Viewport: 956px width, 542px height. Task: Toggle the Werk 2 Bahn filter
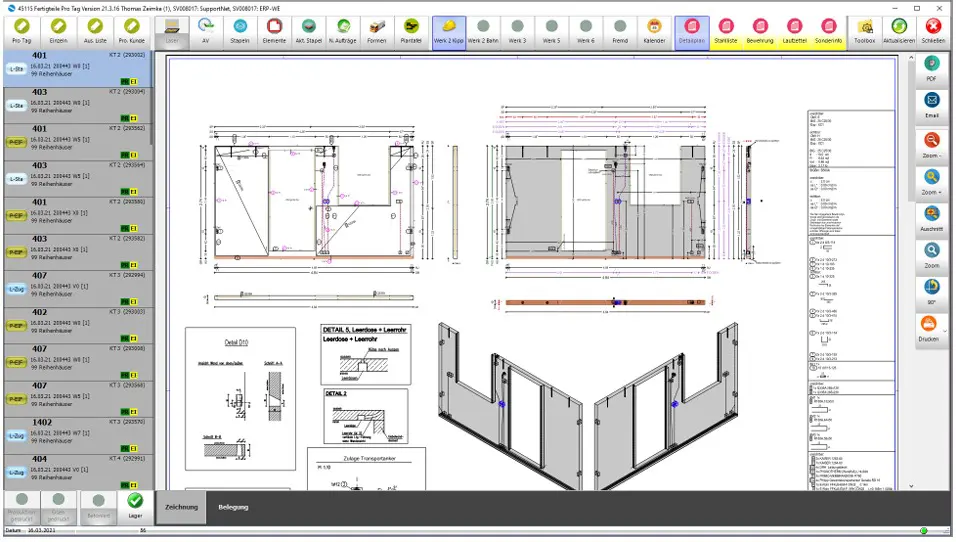pos(483,32)
